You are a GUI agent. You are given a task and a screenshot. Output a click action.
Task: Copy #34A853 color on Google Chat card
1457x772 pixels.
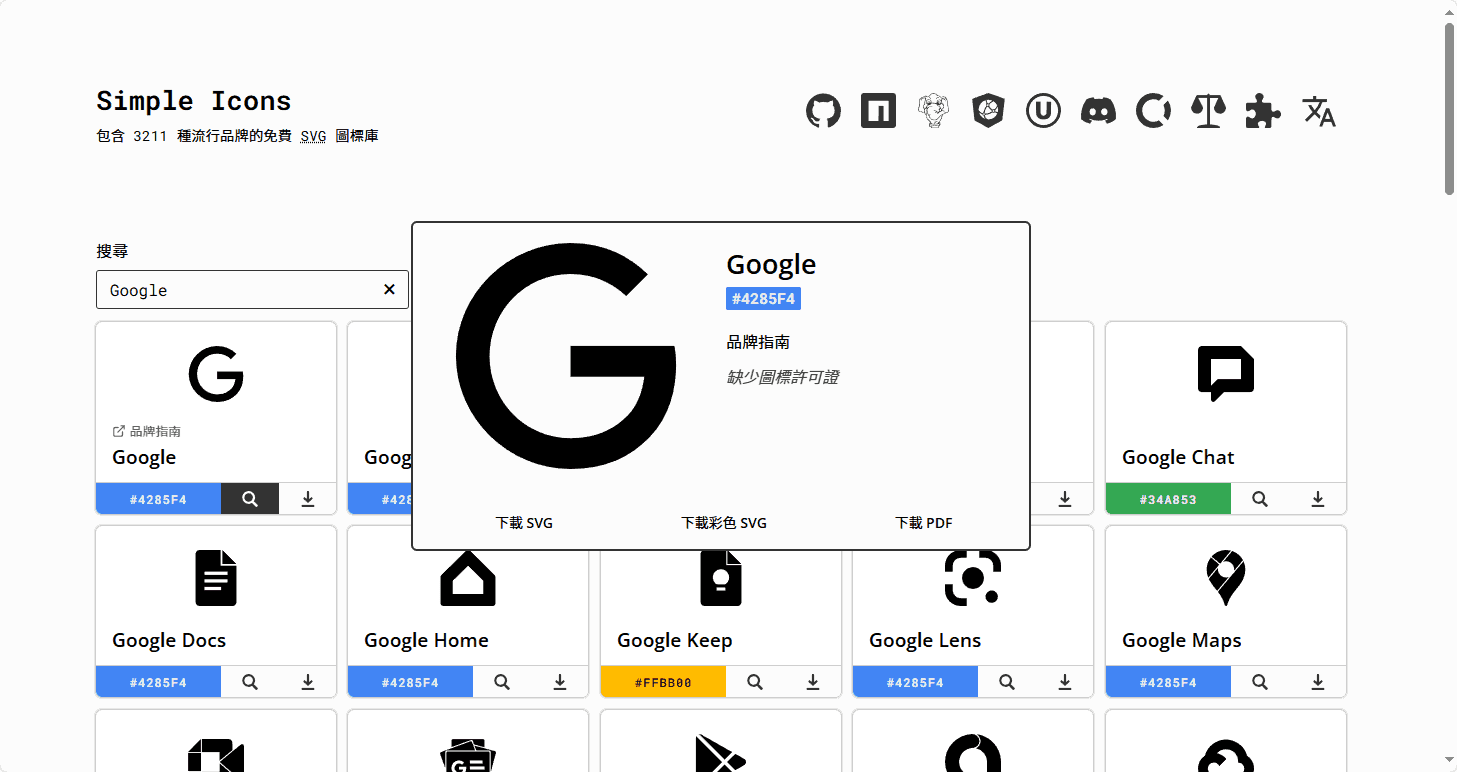1168,499
